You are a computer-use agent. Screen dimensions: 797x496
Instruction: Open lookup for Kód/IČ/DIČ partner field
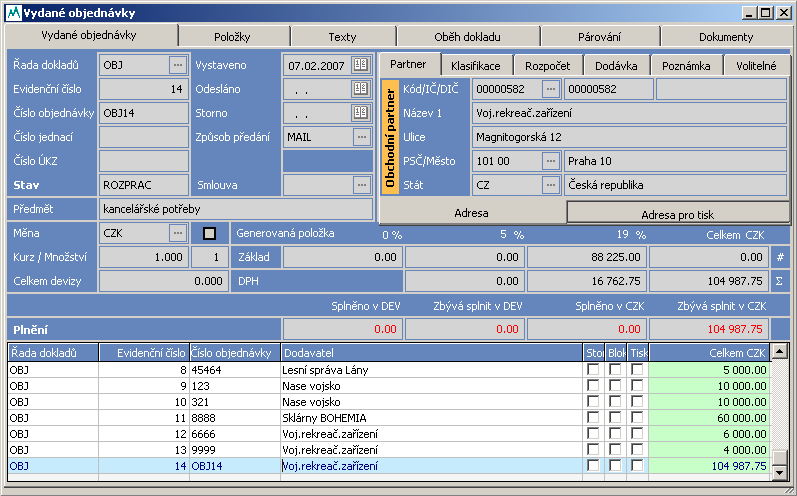coord(550,89)
